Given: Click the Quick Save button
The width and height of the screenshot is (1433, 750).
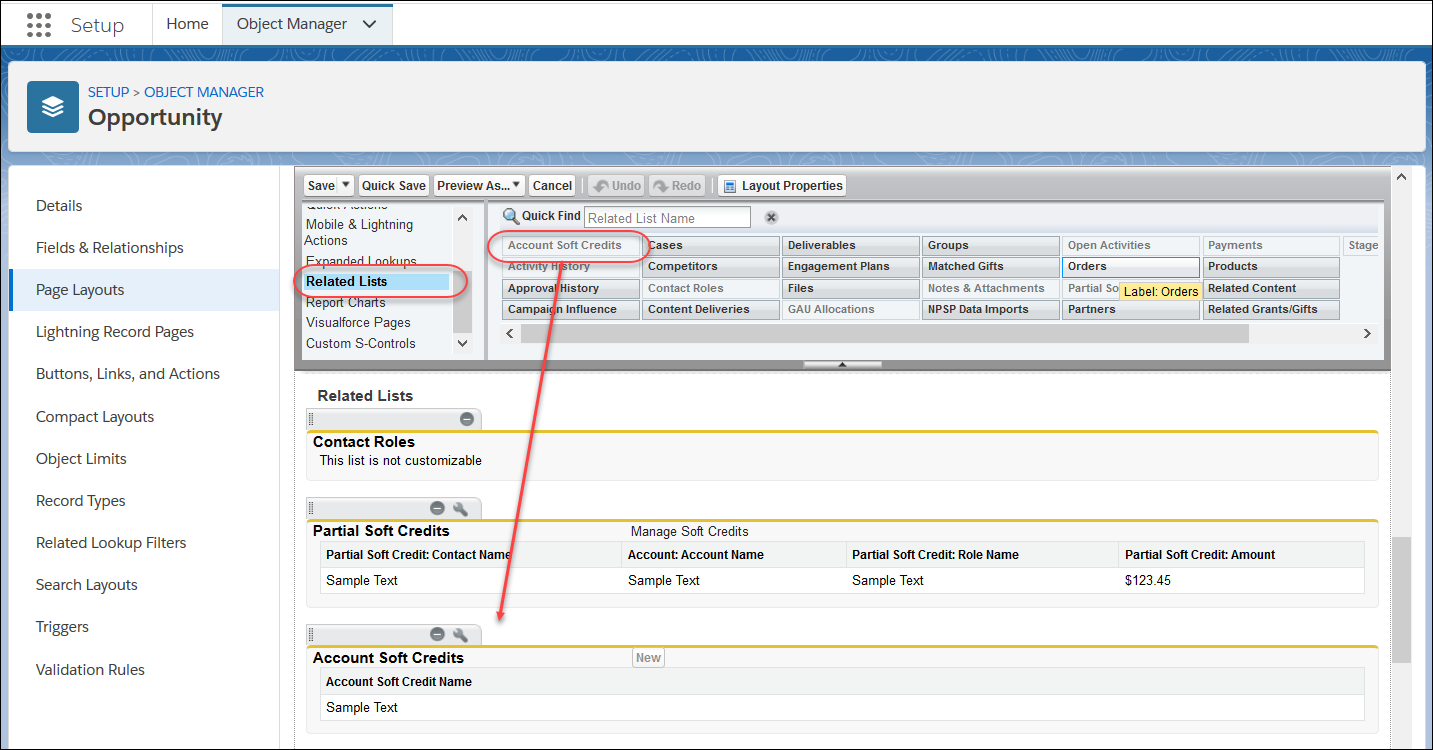Looking at the screenshot, I should [x=393, y=185].
